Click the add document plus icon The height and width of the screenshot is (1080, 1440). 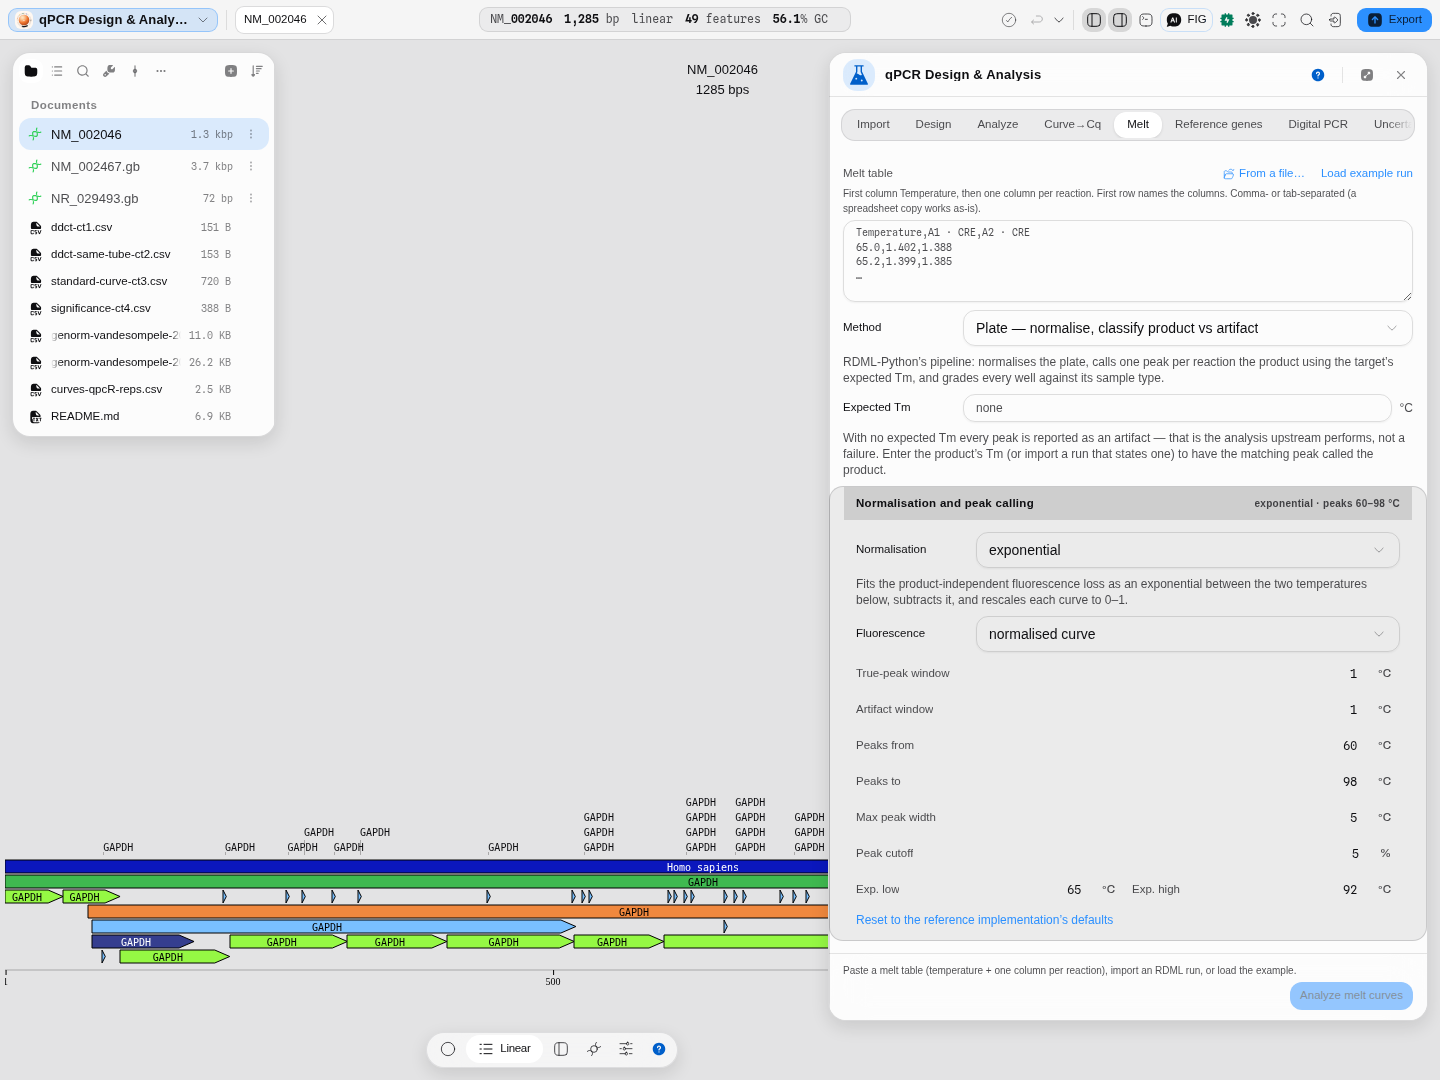tap(231, 71)
